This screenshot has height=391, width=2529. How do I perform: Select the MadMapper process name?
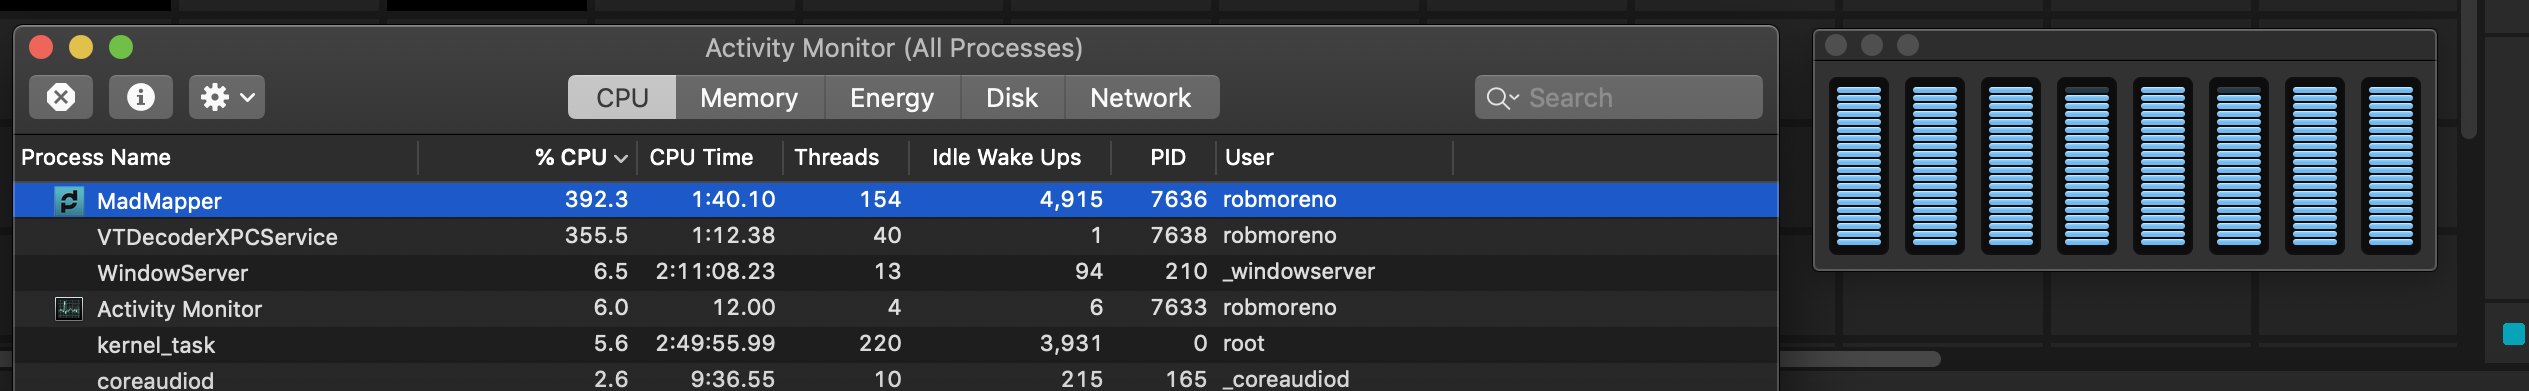point(159,201)
